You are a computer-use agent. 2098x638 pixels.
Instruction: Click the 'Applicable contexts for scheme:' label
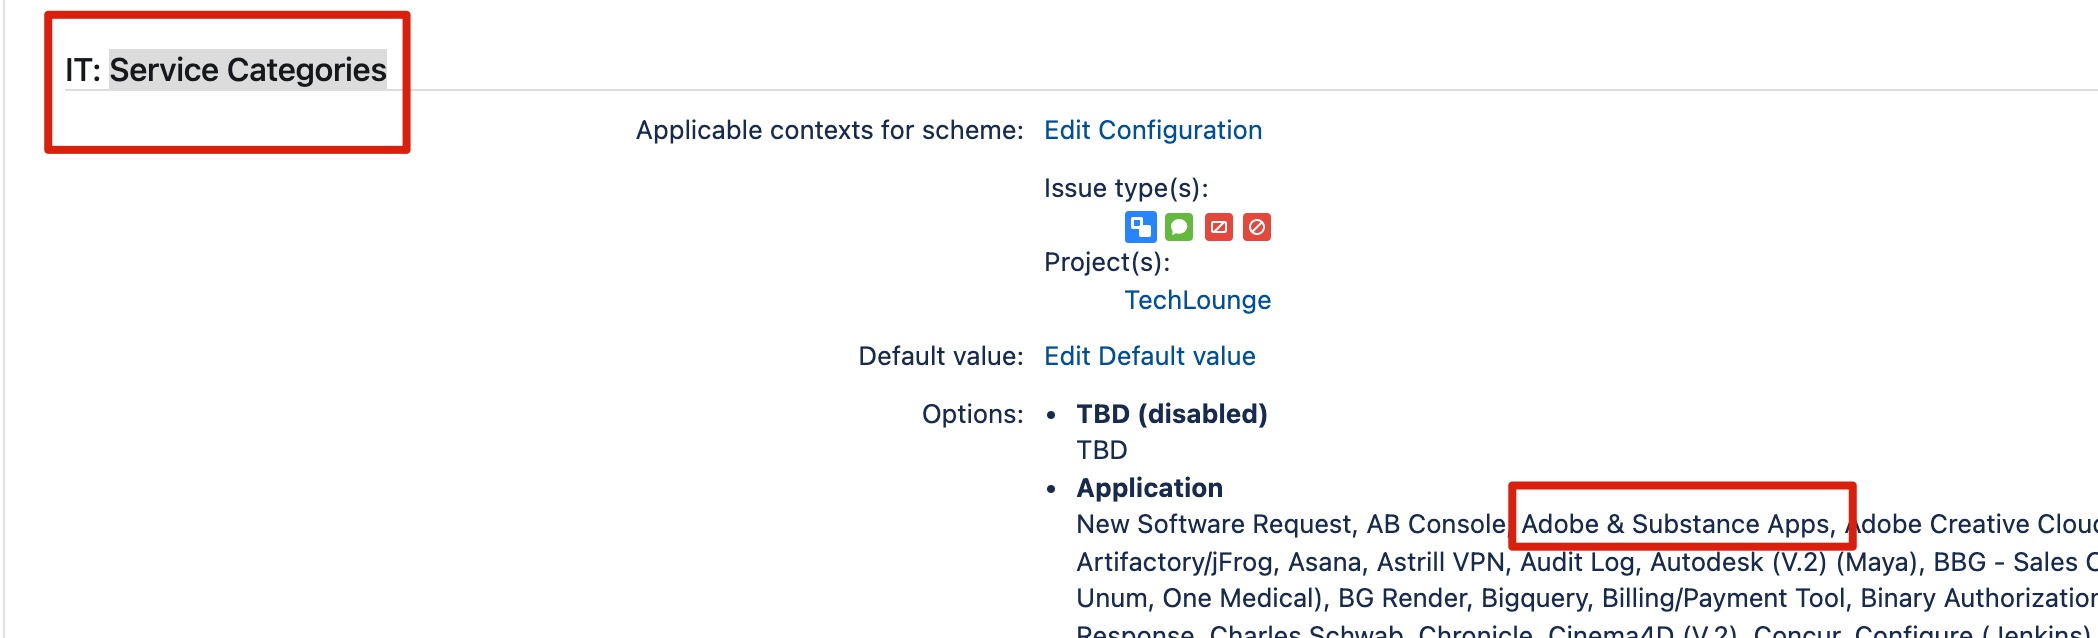coord(830,130)
